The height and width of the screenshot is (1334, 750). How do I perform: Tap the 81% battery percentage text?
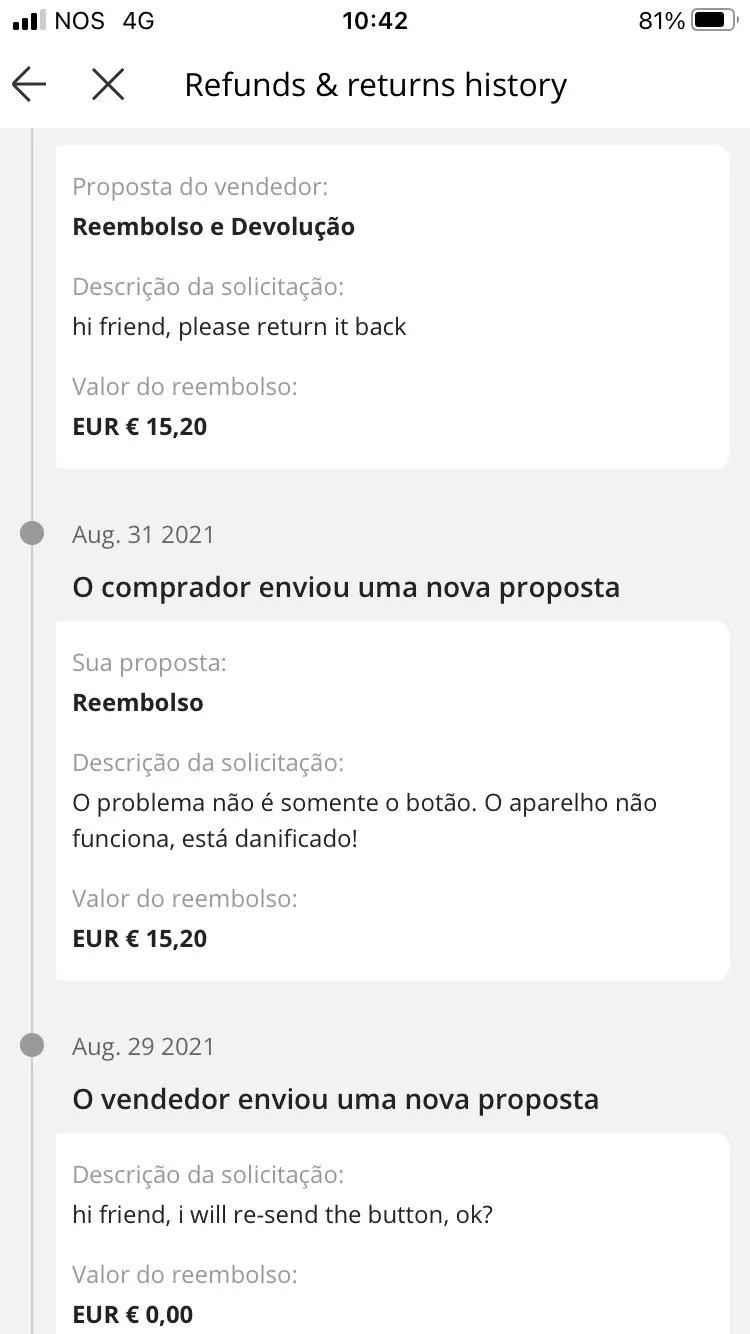[x=661, y=21]
